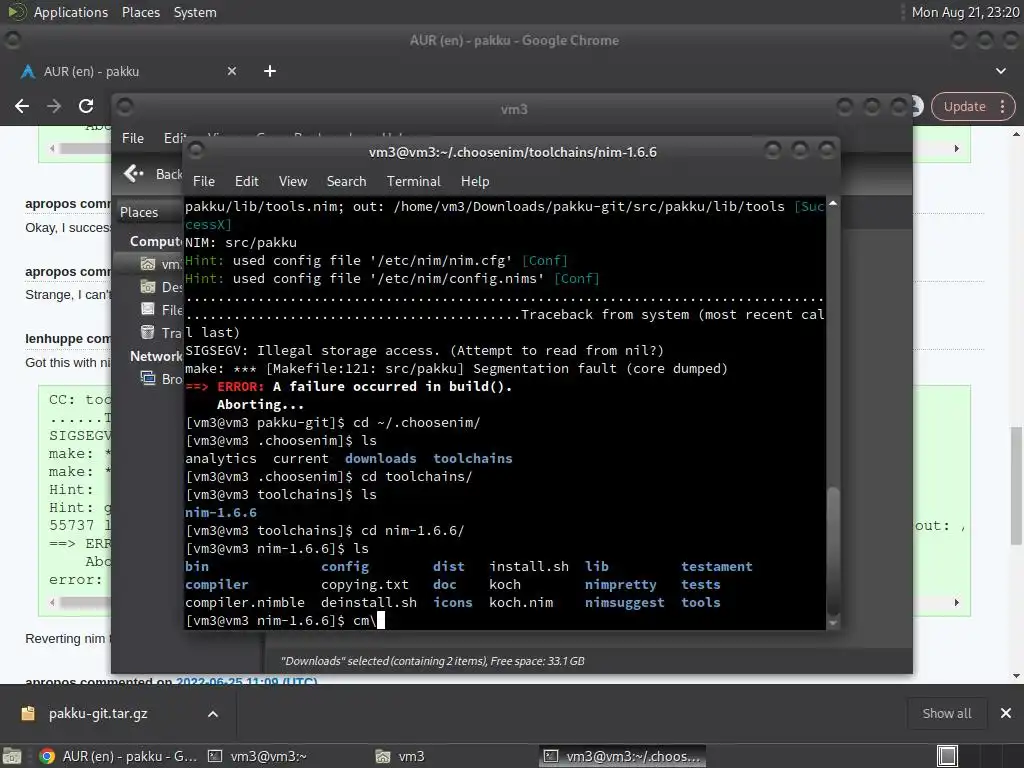This screenshot has height=768, width=1024.
Task: Open the terminal's File menu
Action: [203, 181]
